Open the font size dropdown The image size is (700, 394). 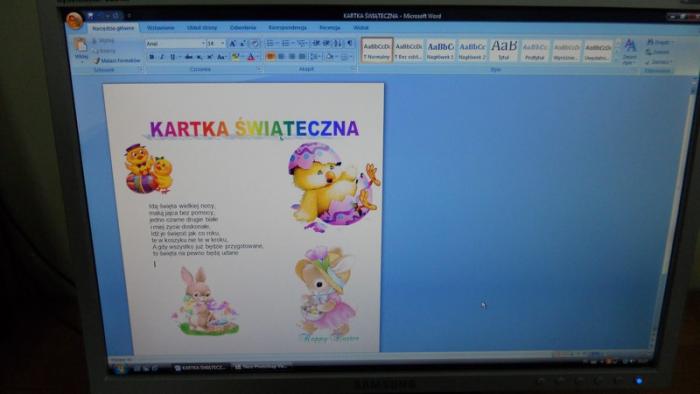[x=222, y=44]
